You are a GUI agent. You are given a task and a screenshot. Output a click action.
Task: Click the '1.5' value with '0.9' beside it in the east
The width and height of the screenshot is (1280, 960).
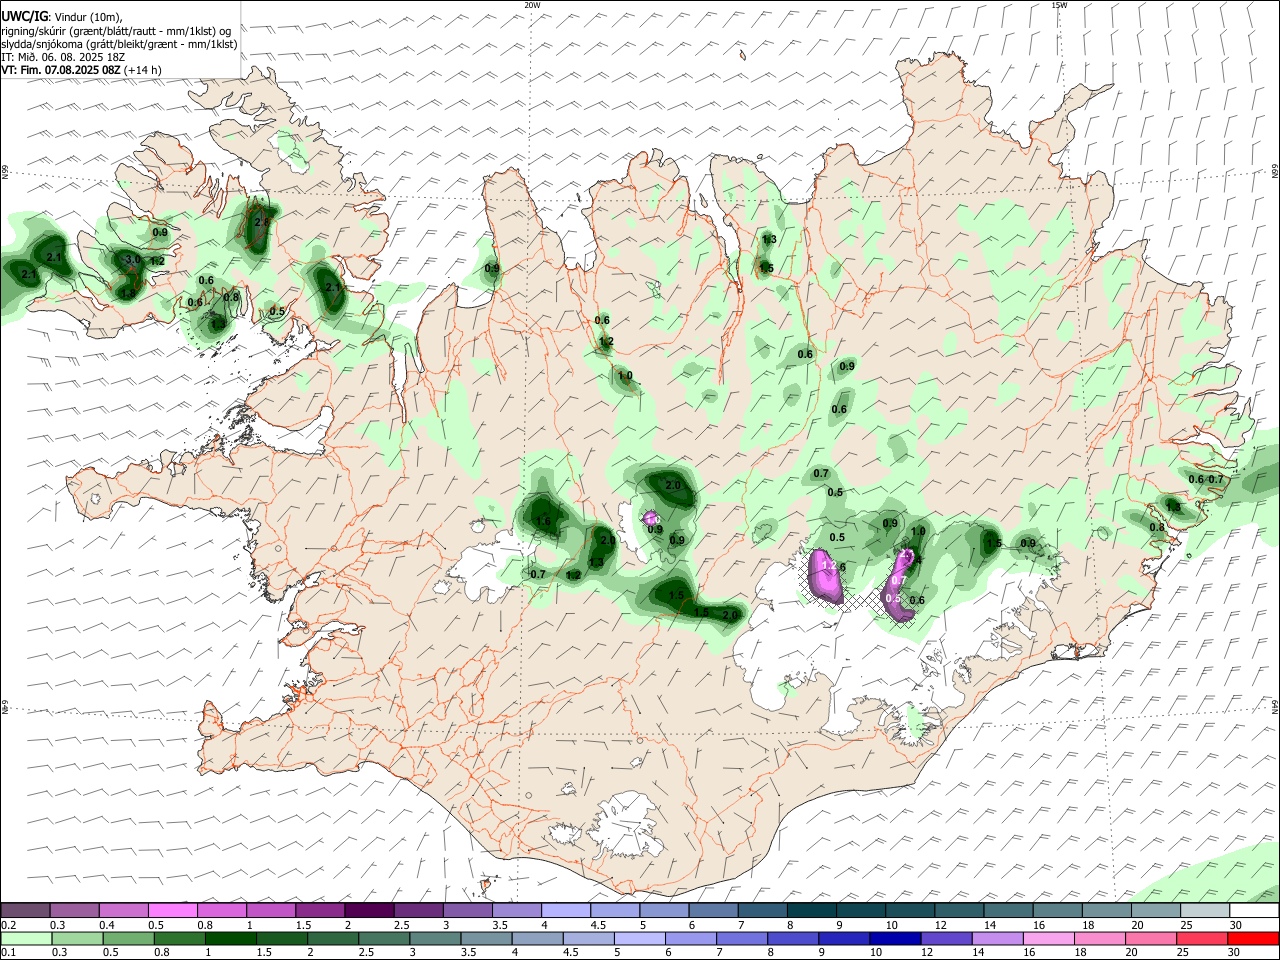[x=993, y=543]
